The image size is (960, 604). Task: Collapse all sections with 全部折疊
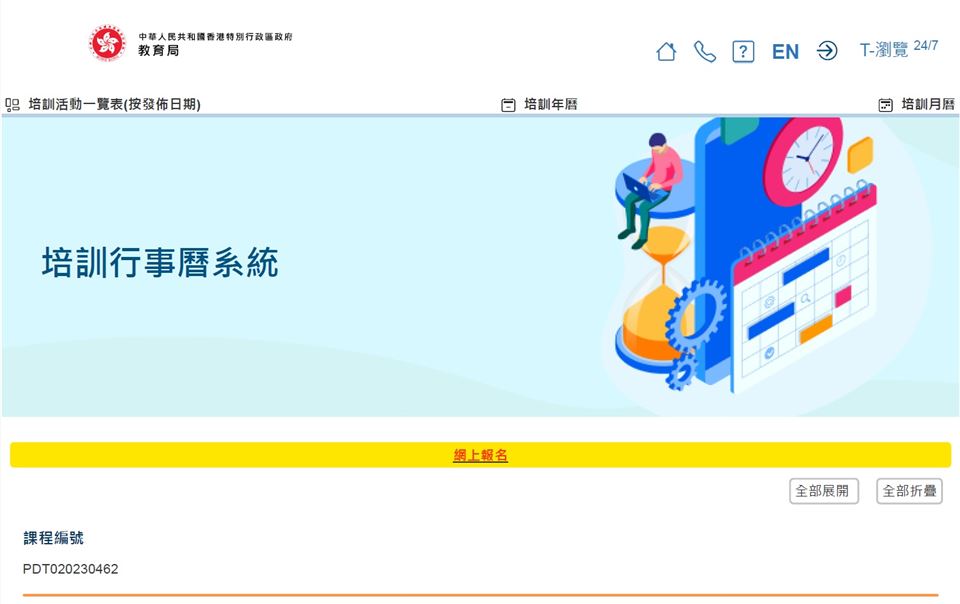pos(909,491)
